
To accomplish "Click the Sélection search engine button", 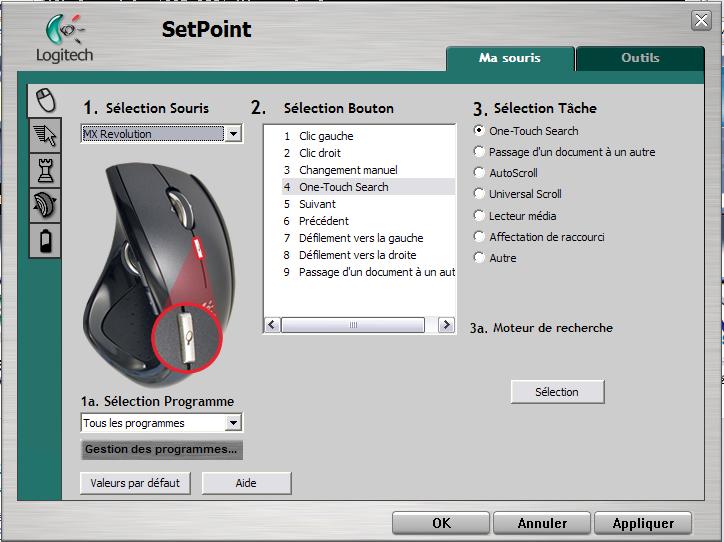I will [x=557, y=392].
